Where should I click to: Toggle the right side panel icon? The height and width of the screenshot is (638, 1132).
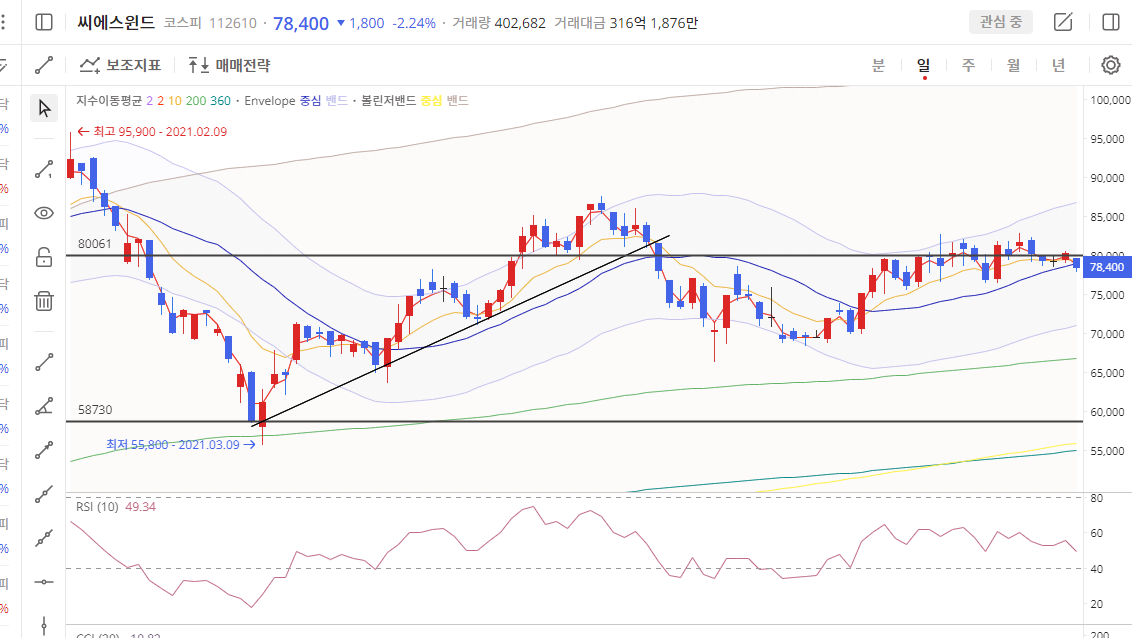click(1111, 22)
